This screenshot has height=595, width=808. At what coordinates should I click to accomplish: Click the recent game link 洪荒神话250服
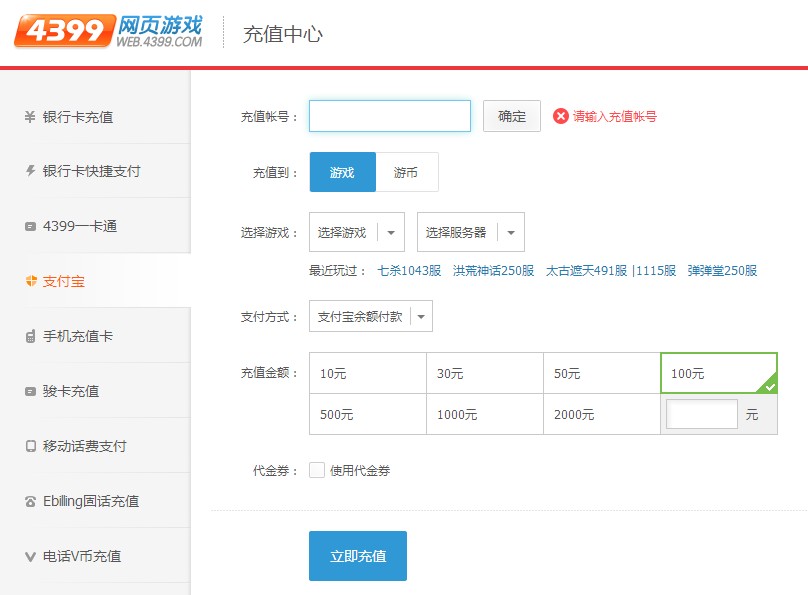coord(493,271)
